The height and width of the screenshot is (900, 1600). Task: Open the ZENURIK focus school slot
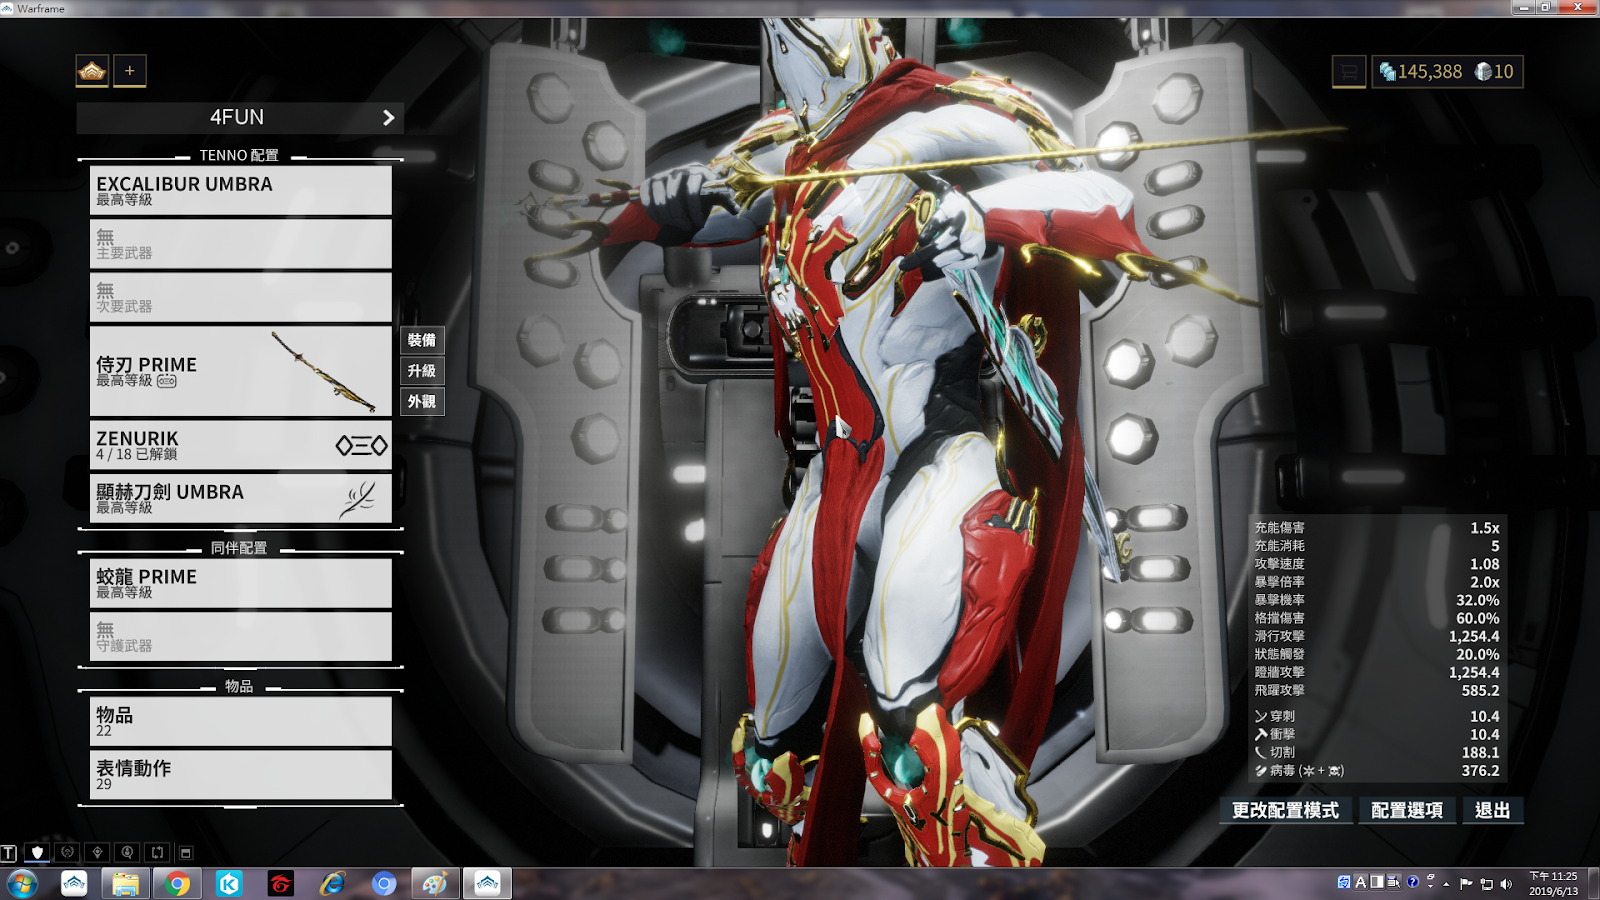click(x=240, y=445)
